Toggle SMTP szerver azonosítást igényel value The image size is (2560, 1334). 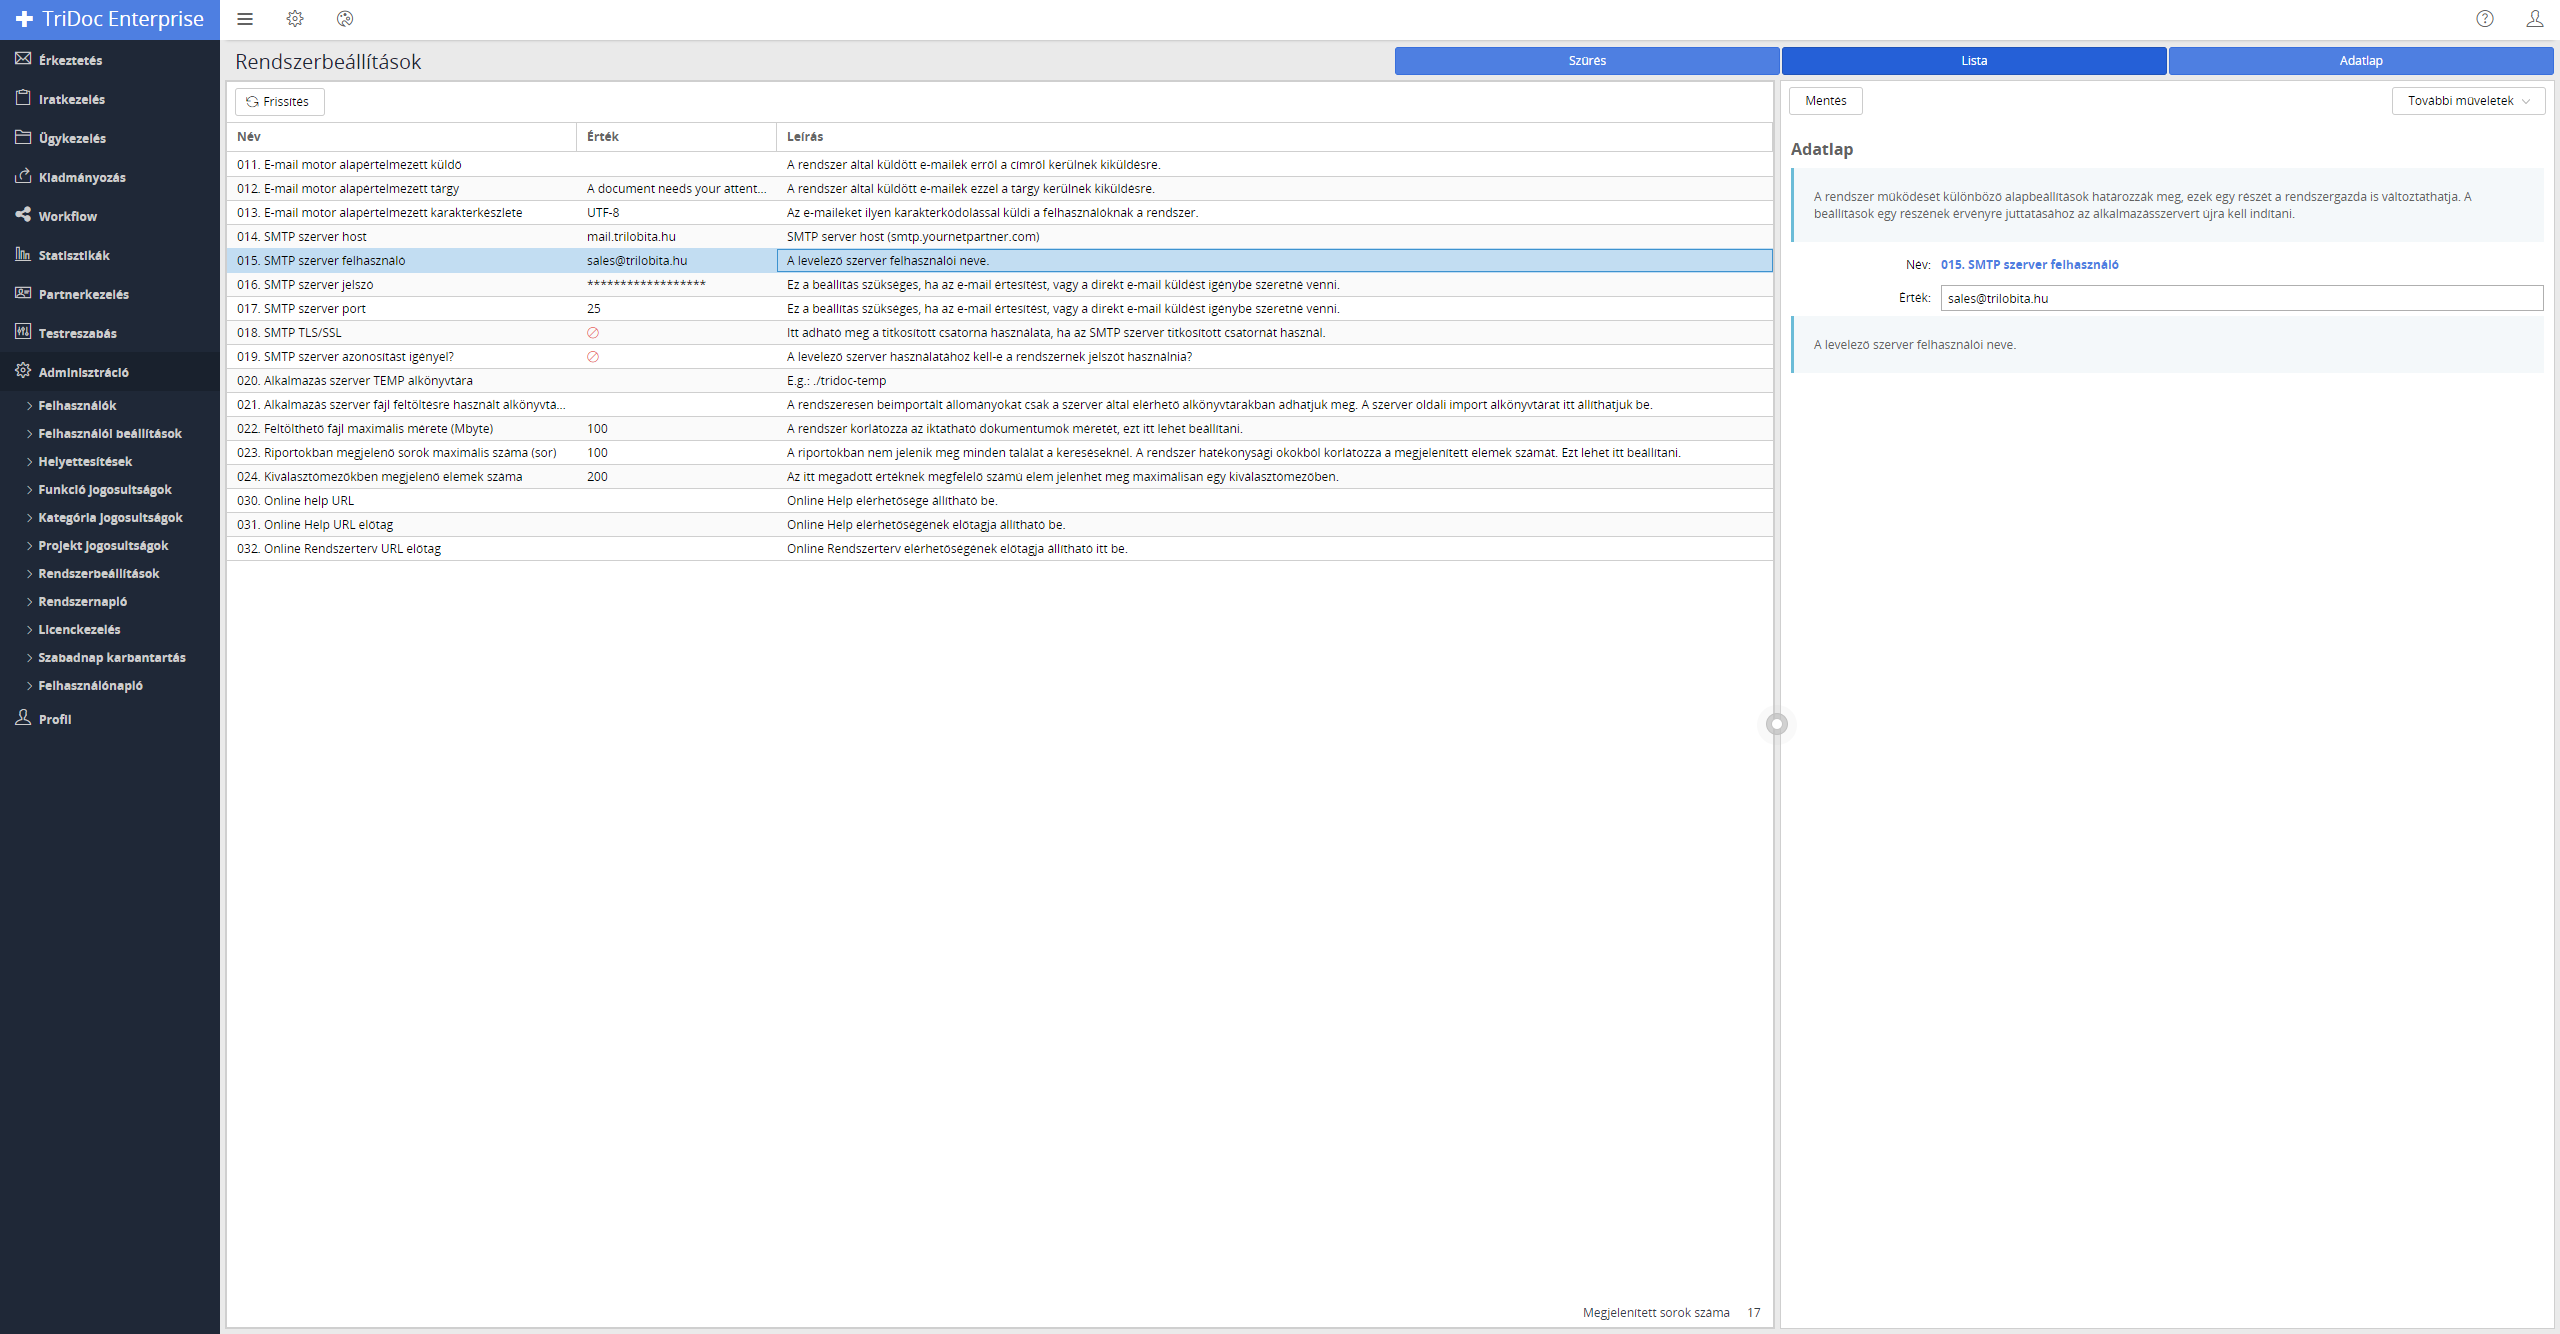593,357
